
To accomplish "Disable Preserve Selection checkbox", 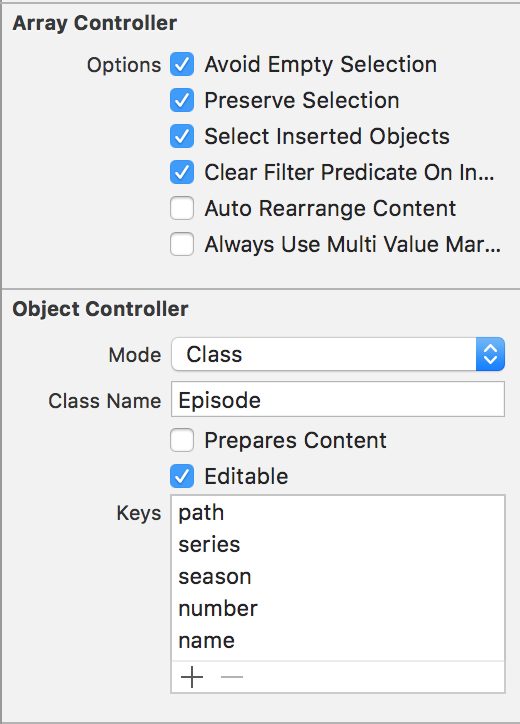I will click(182, 100).
